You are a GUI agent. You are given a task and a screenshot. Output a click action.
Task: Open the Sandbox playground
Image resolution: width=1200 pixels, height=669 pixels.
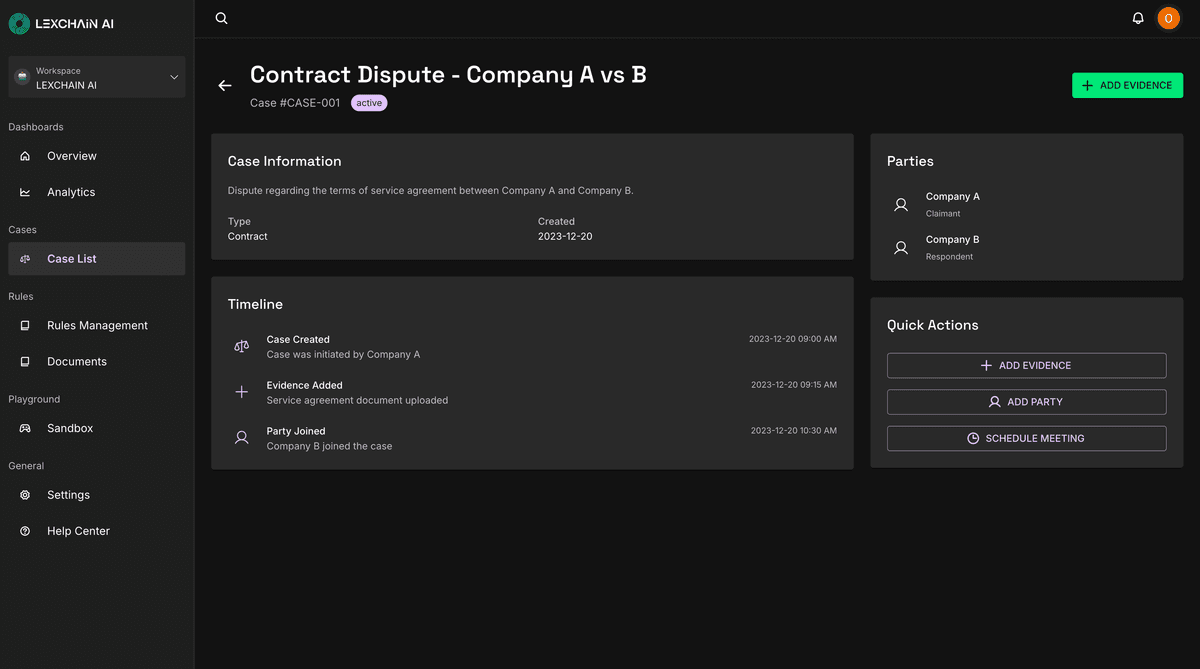coord(97,428)
